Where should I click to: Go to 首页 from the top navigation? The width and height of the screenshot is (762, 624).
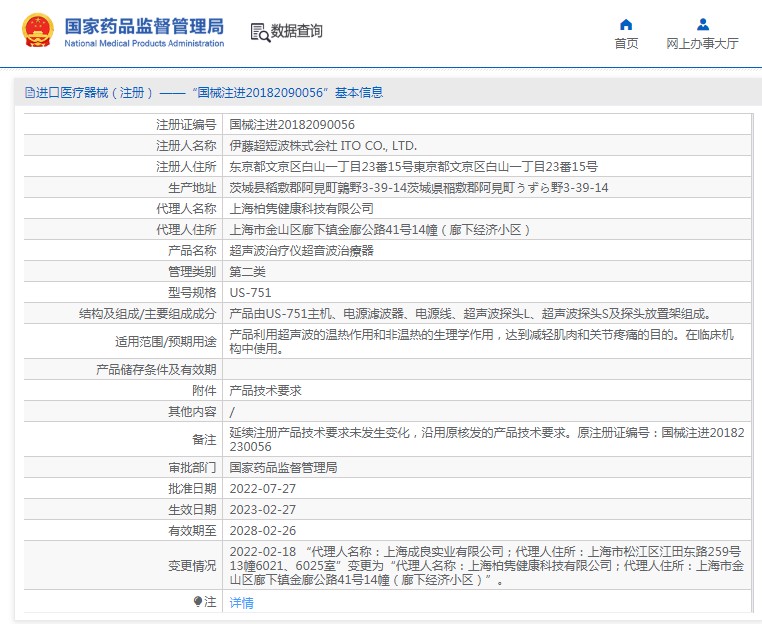tap(626, 44)
